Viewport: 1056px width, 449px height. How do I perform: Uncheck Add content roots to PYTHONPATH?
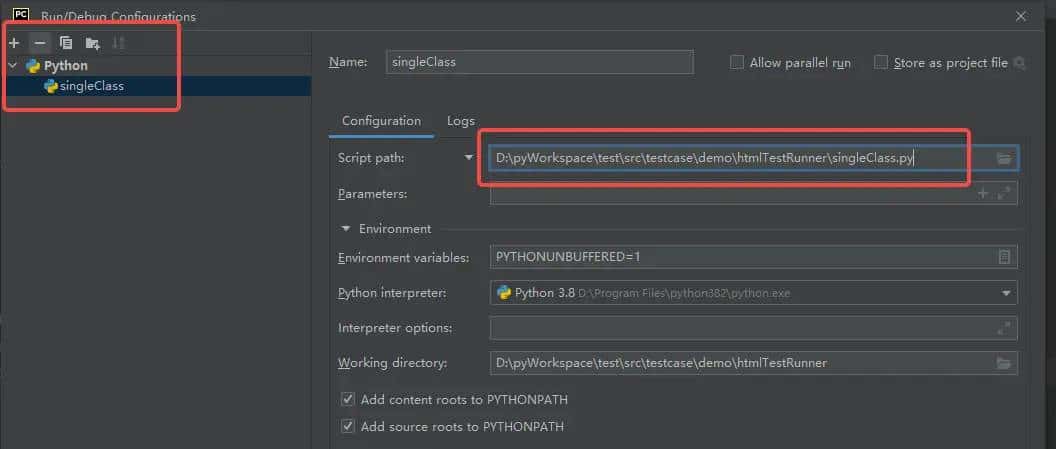pos(348,399)
